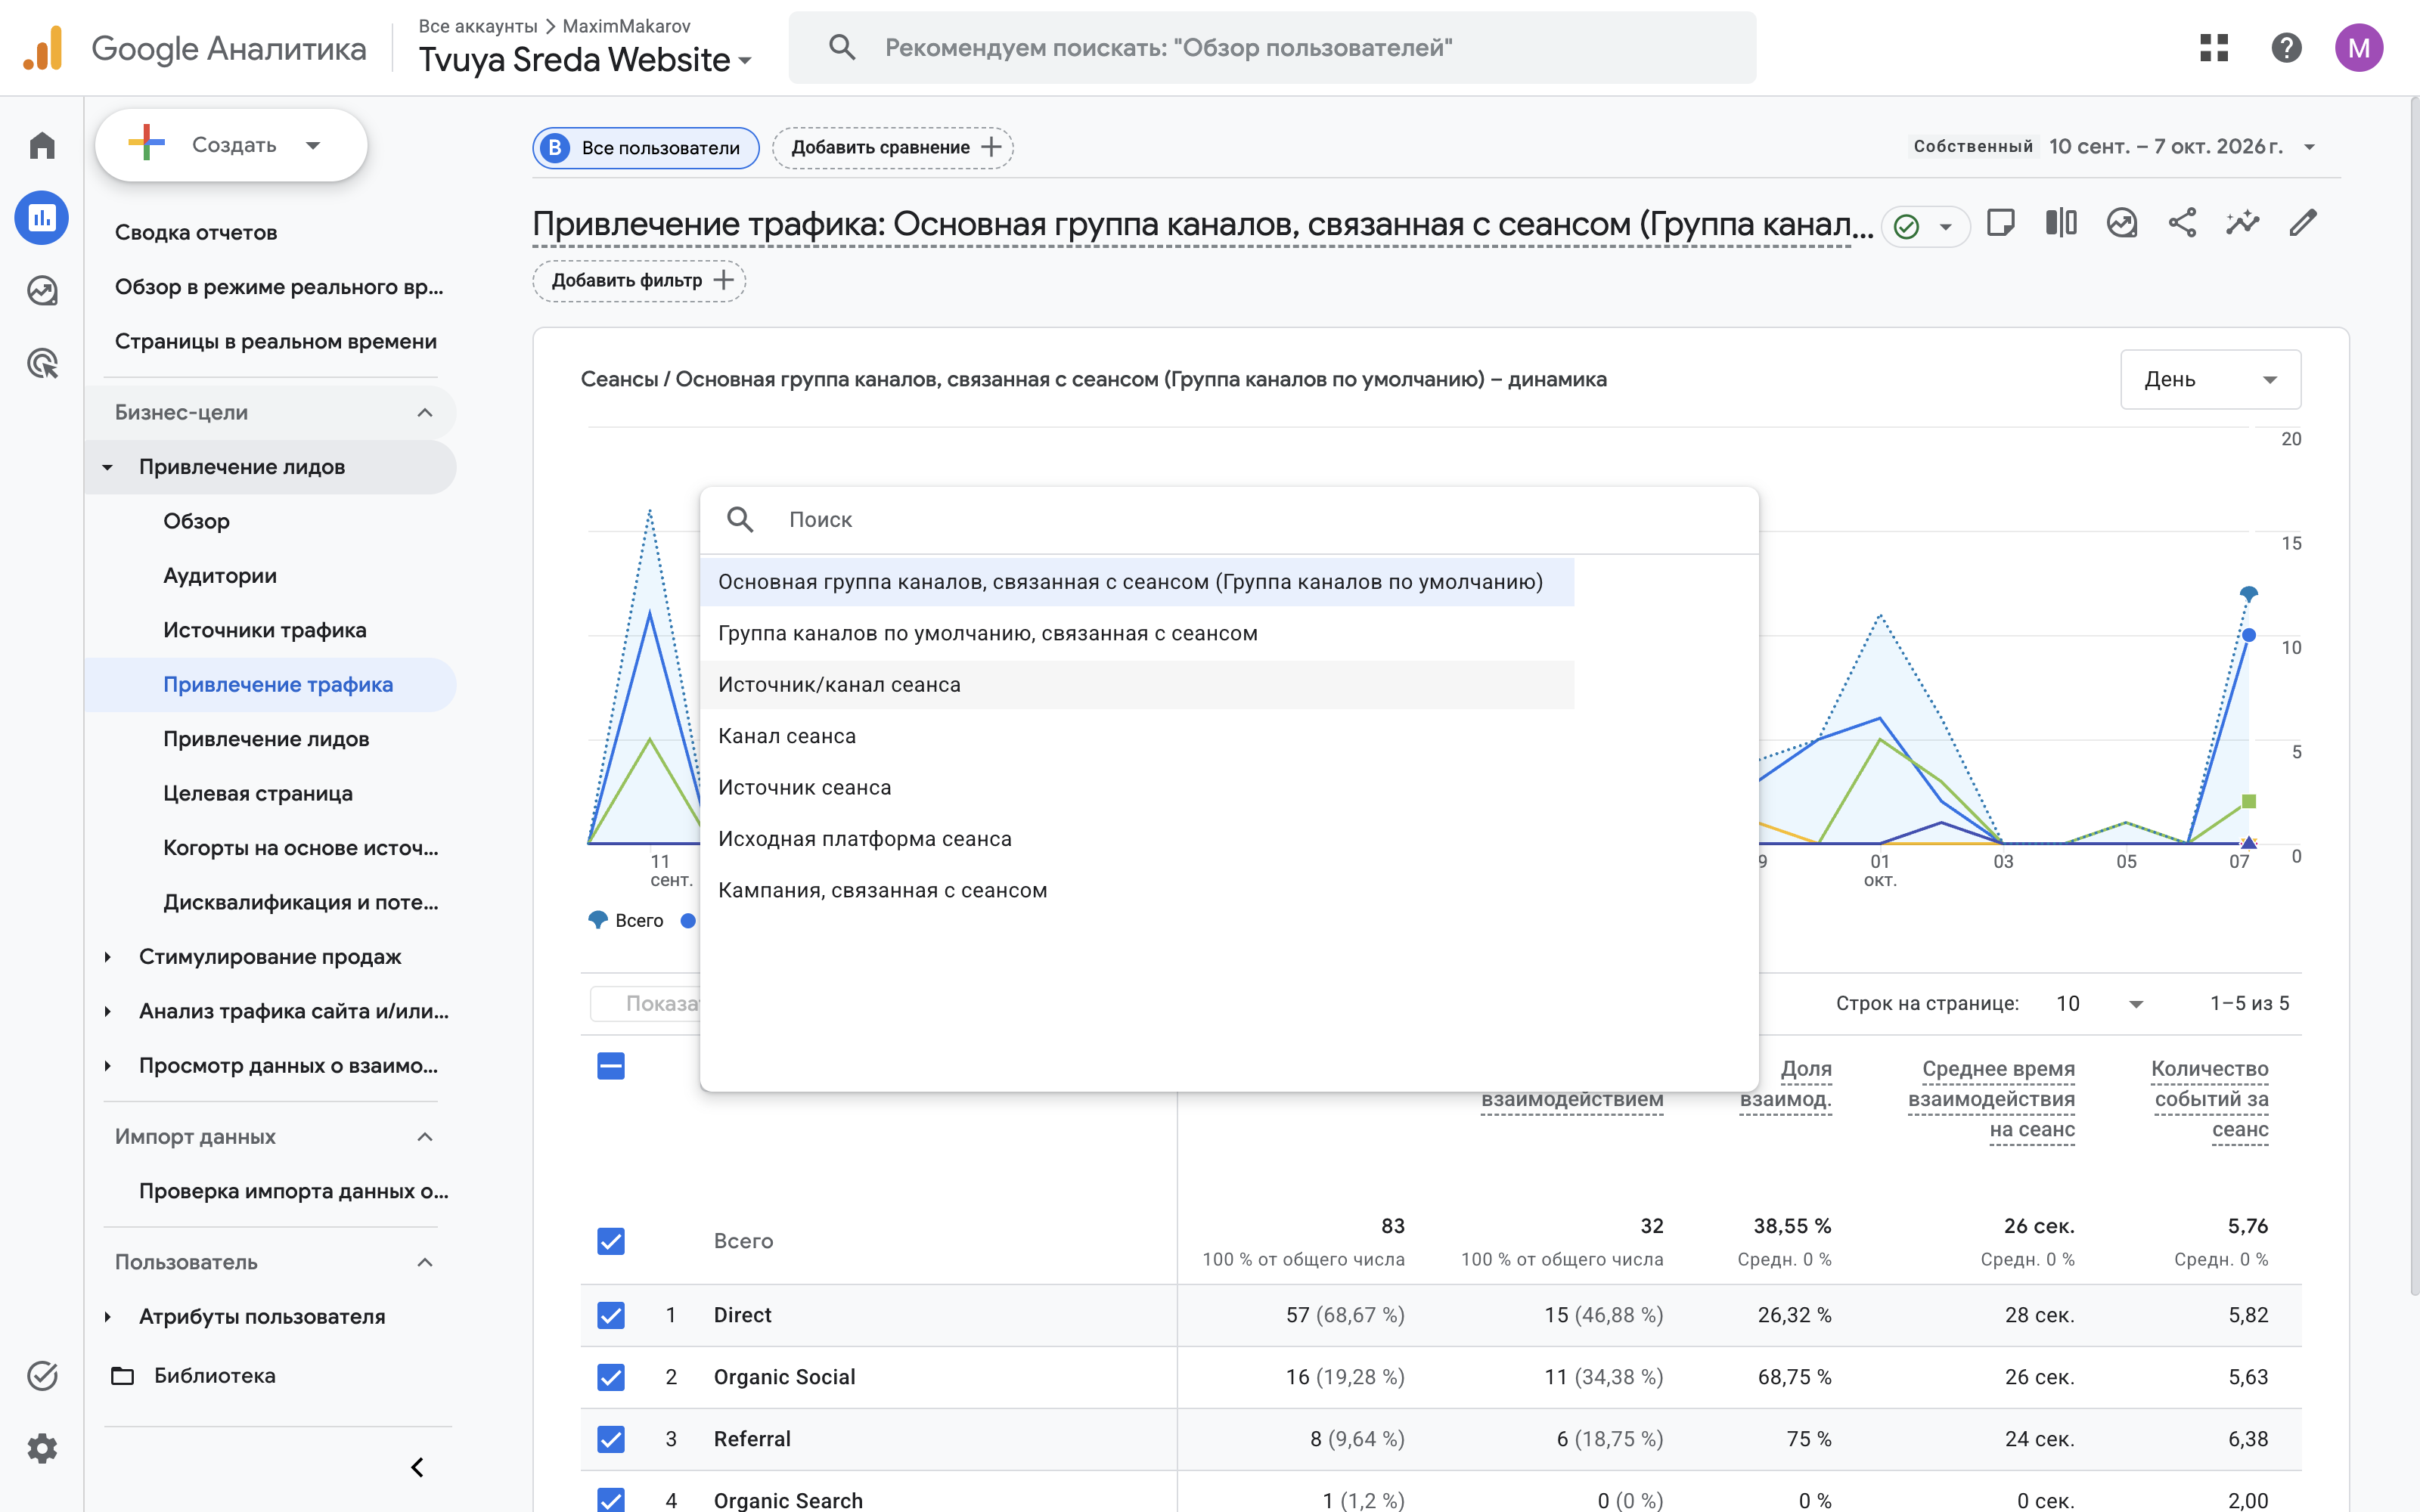The image size is (2420, 1512).
Task: Select Канал сеанса dimension option
Action: [x=1137, y=736]
